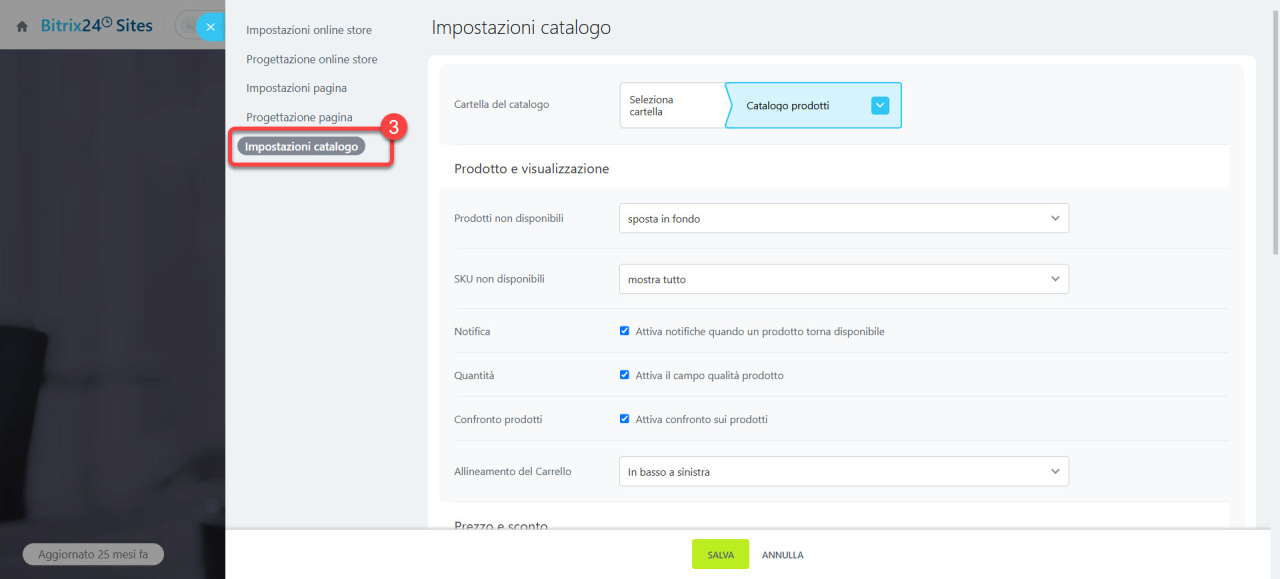Select the highlighted Impostazioni catalogo item

pyautogui.click(x=301, y=147)
